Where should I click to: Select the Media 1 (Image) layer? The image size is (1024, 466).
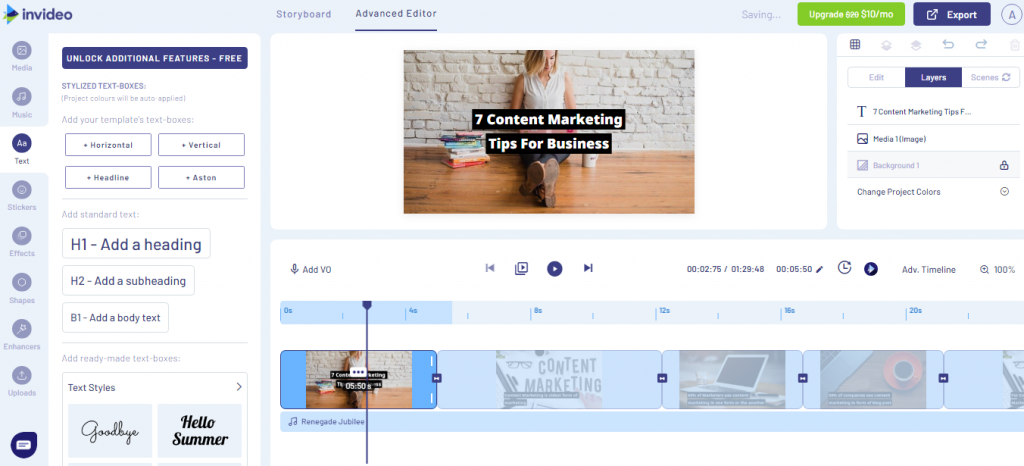[x=934, y=139]
